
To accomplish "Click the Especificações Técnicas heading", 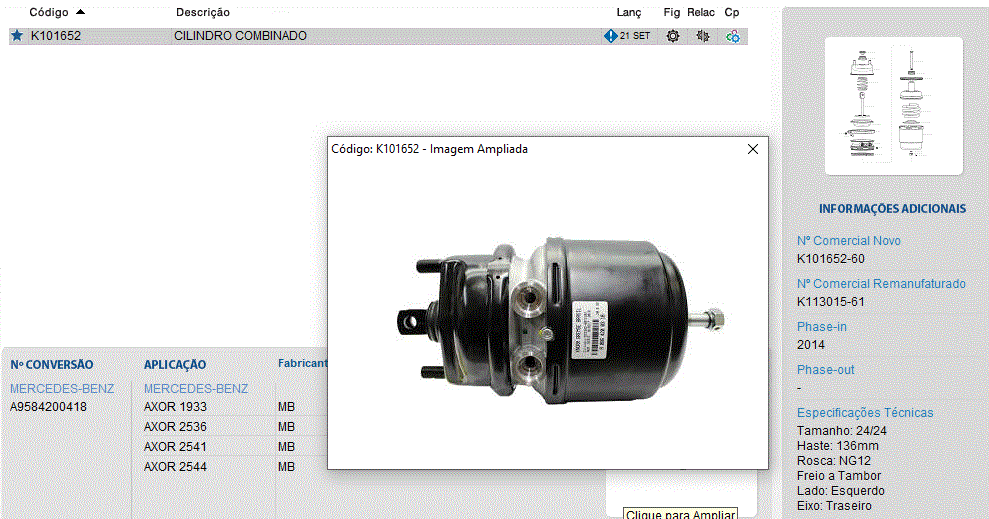I will coord(864,413).
